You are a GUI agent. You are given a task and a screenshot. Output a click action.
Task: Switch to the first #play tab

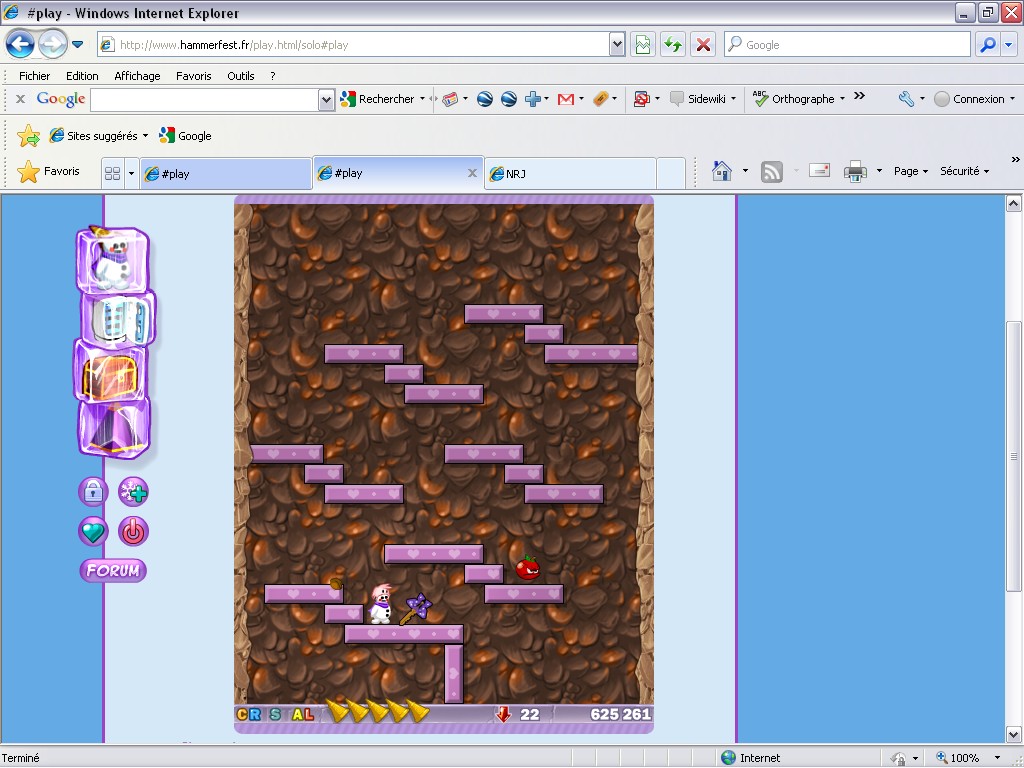click(x=225, y=174)
